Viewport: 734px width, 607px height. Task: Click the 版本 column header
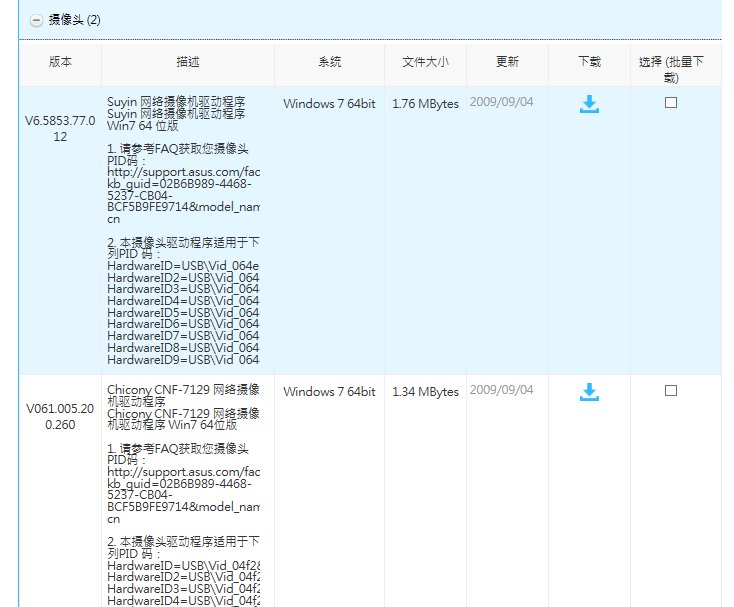(60, 61)
